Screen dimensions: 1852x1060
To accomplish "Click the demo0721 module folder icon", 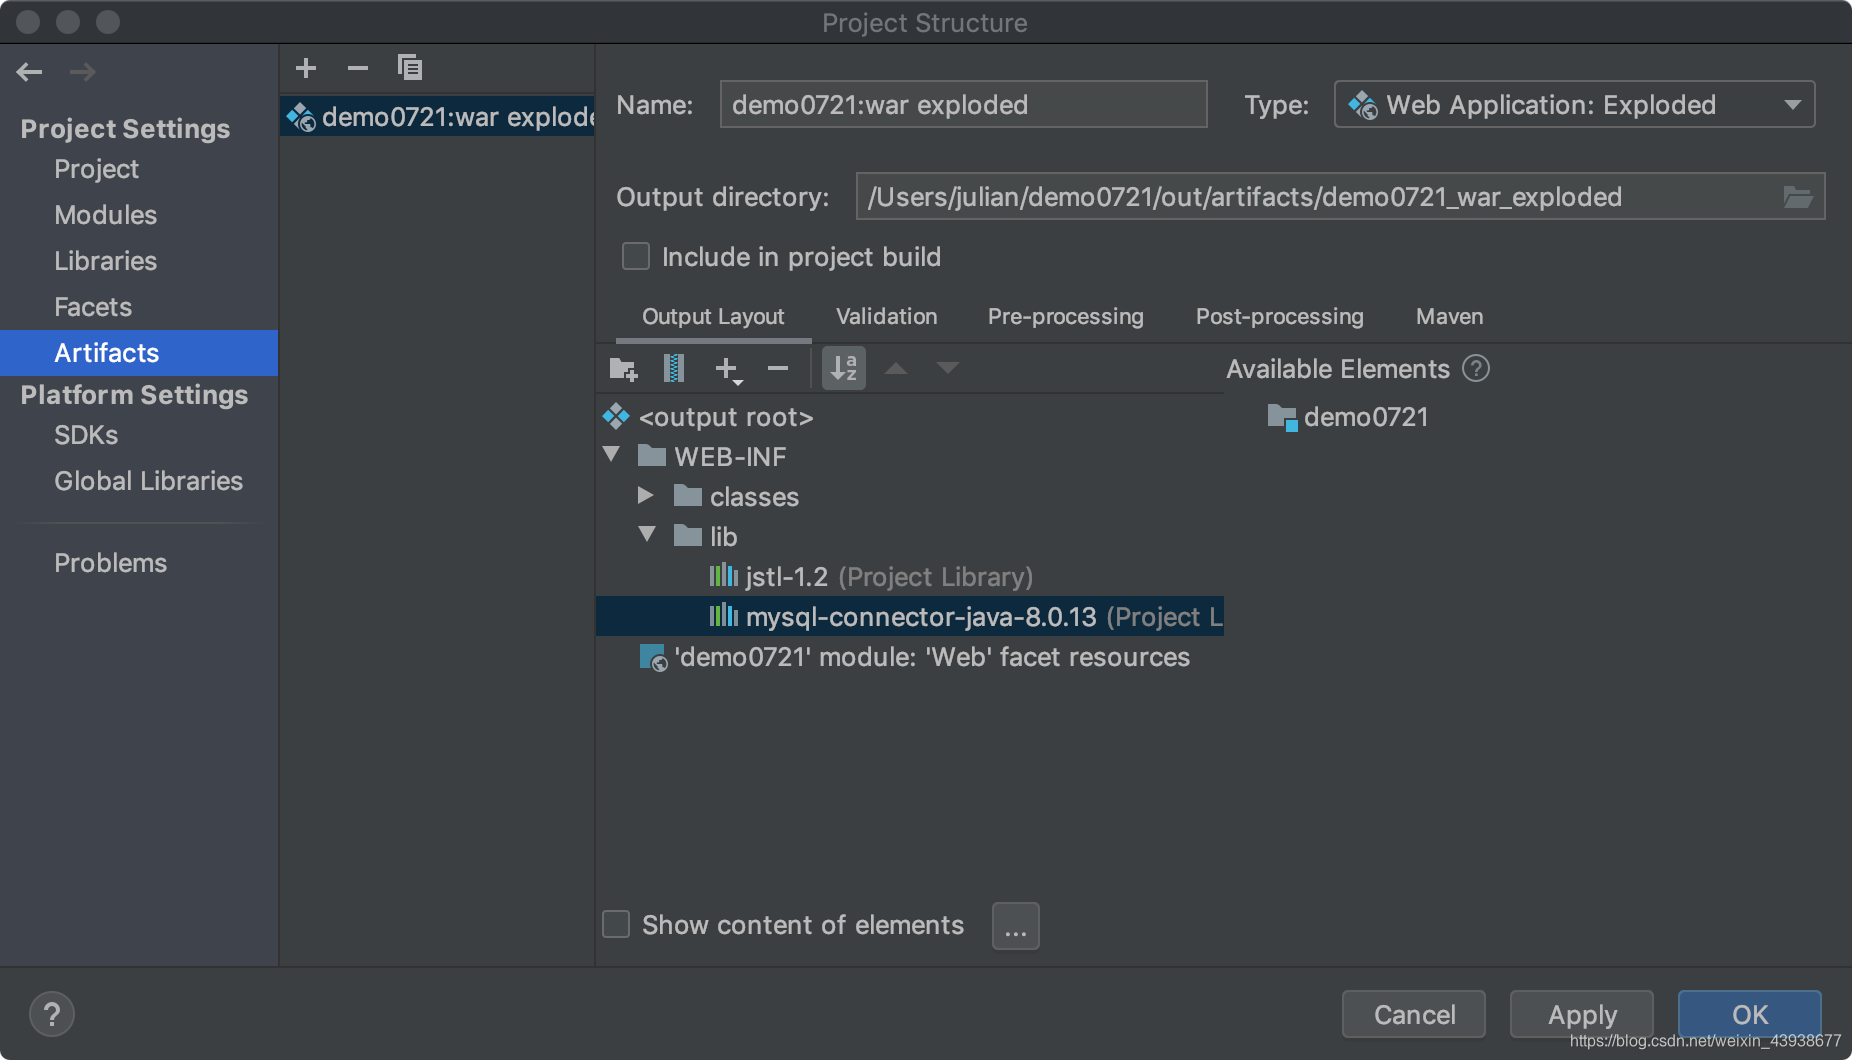I will (1282, 417).
